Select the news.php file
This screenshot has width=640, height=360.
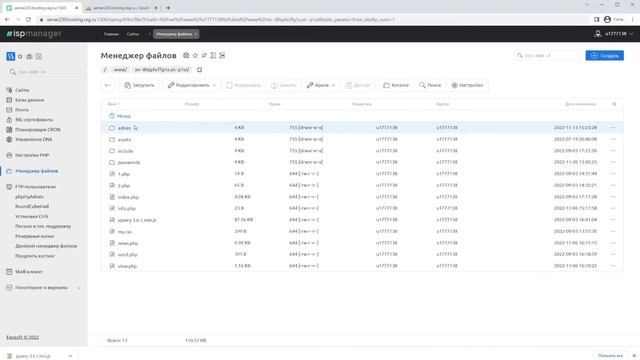(128, 243)
